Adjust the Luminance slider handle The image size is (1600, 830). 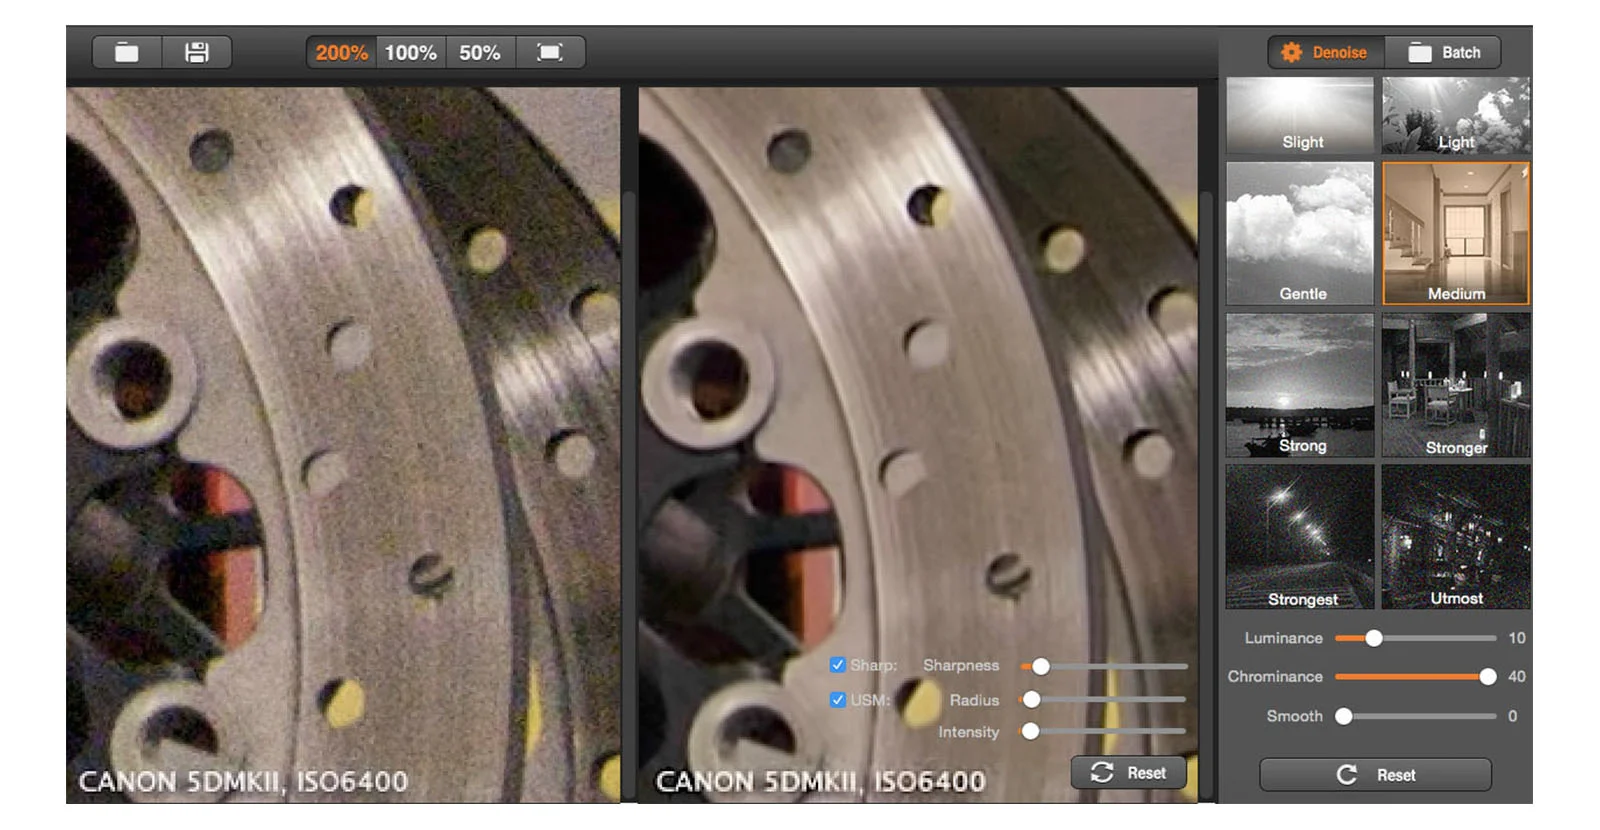pyautogui.click(x=1374, y=638)
